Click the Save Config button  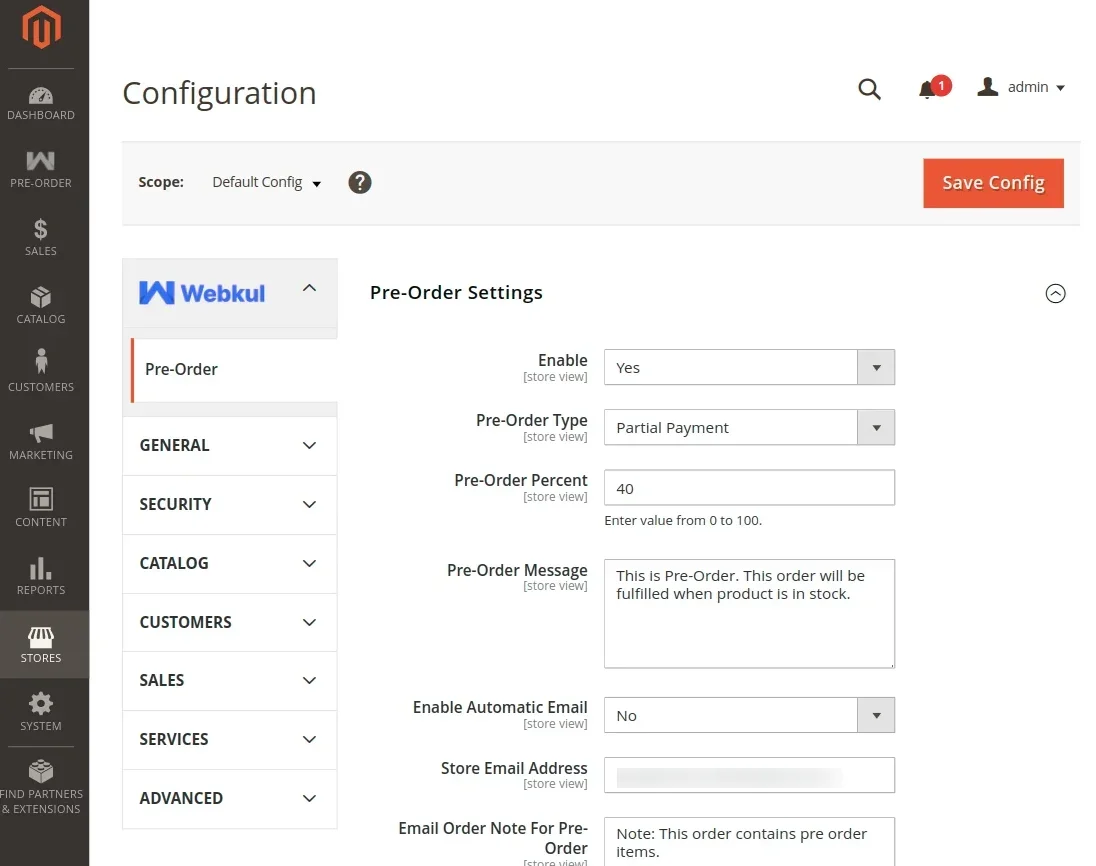[993, 183]
